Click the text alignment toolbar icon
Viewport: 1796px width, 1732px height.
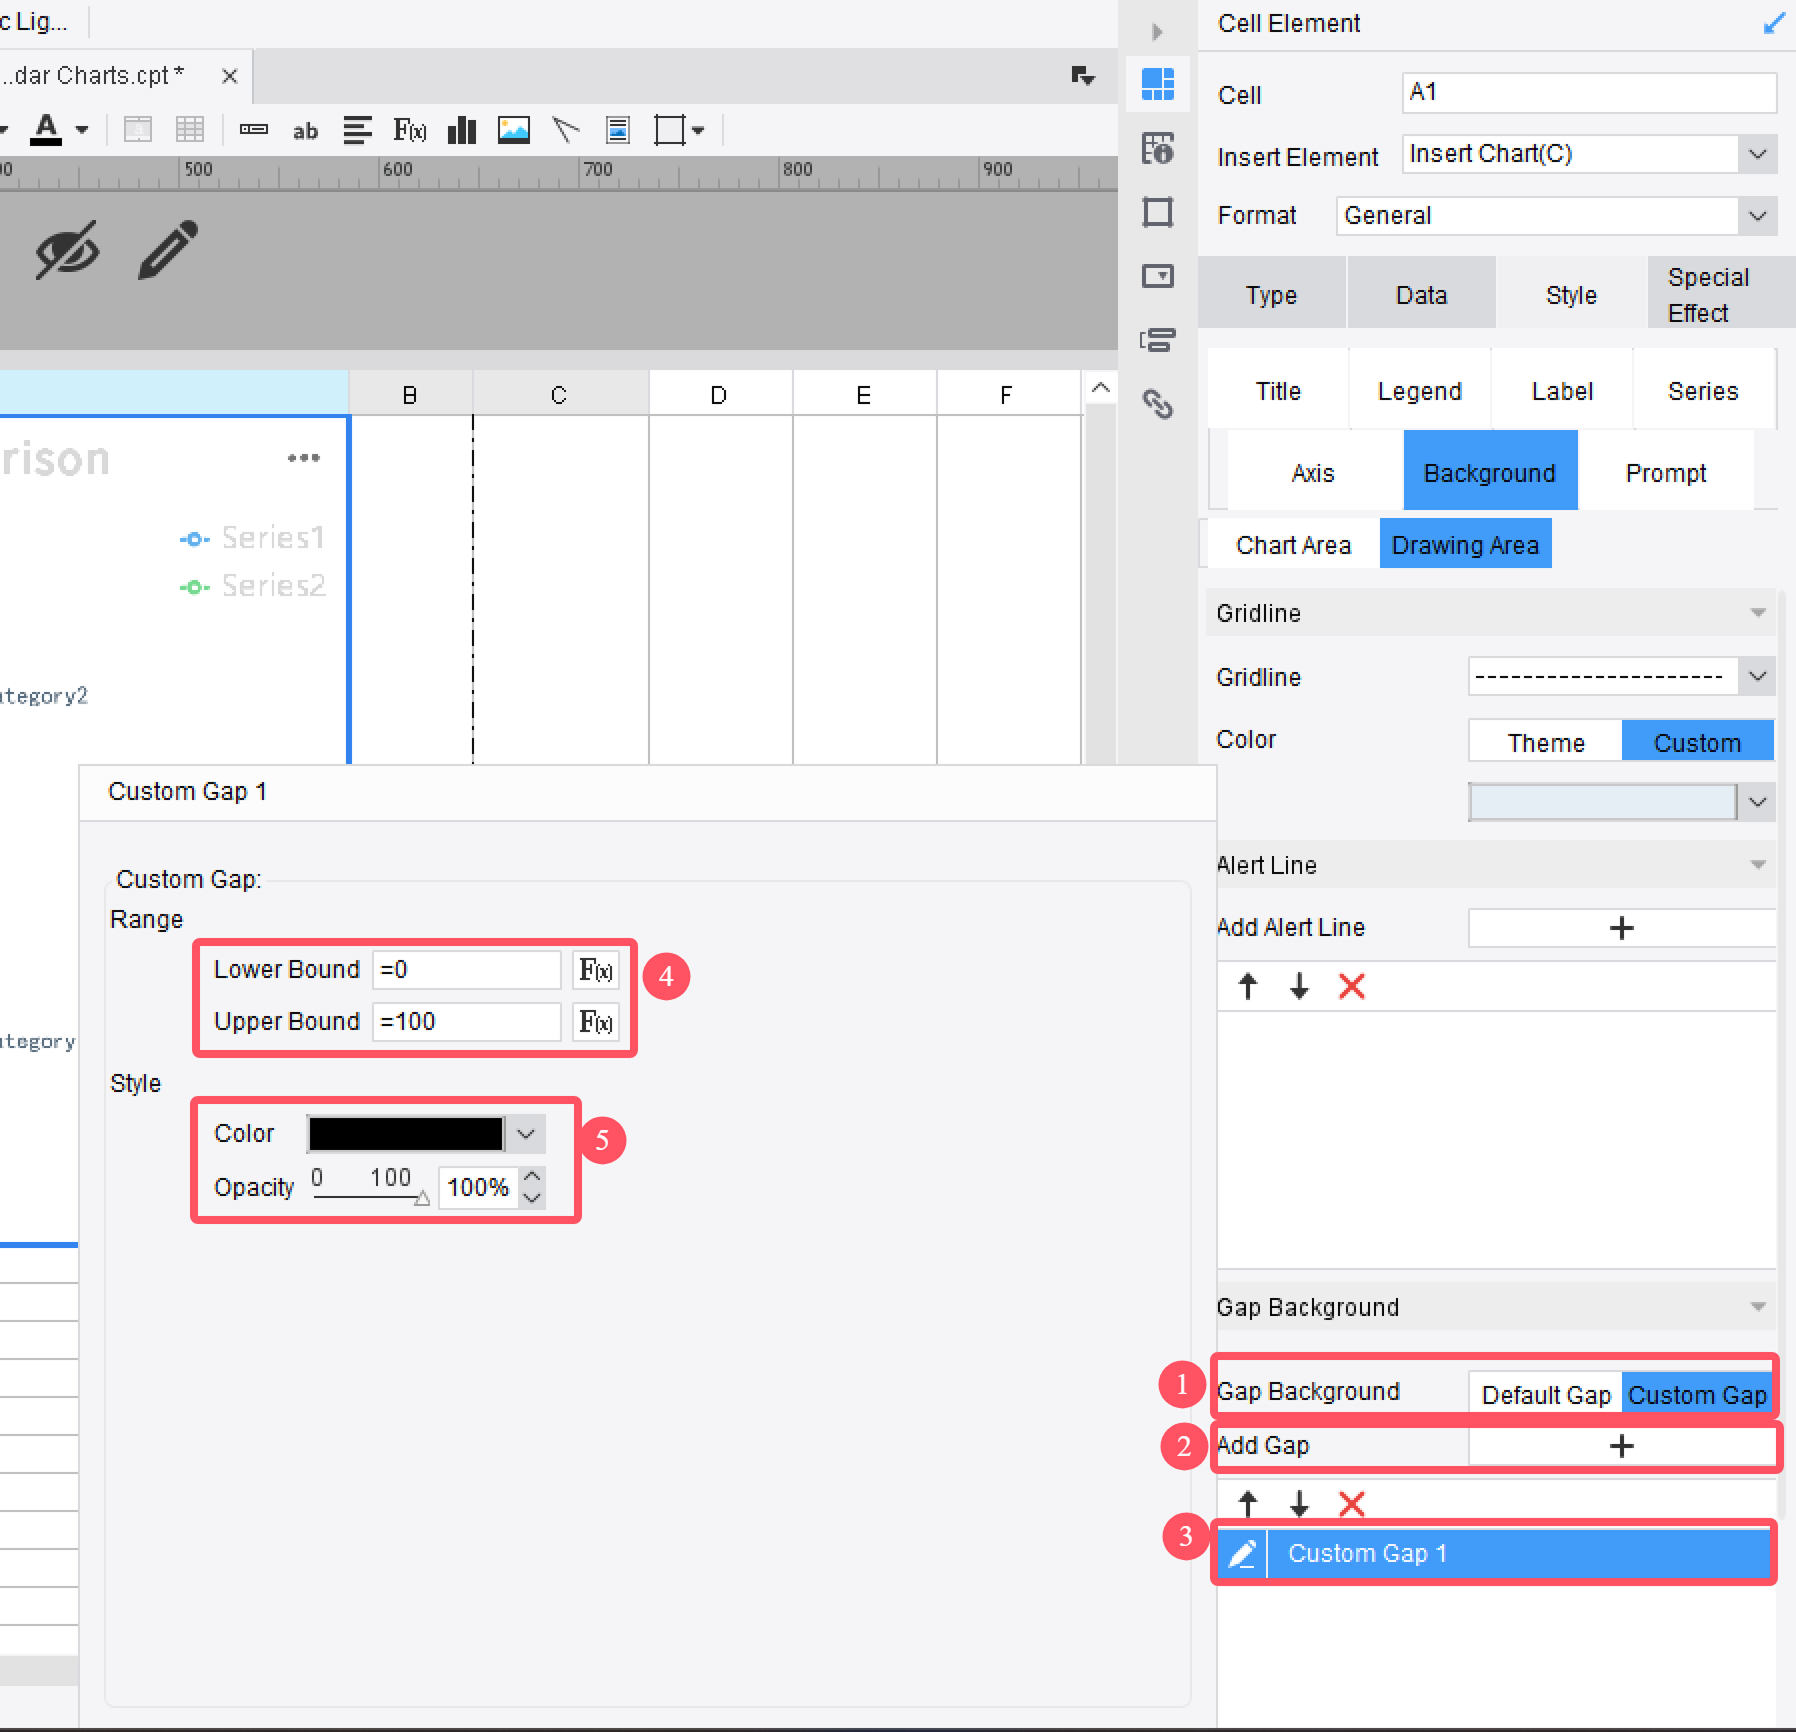(357, 130)
